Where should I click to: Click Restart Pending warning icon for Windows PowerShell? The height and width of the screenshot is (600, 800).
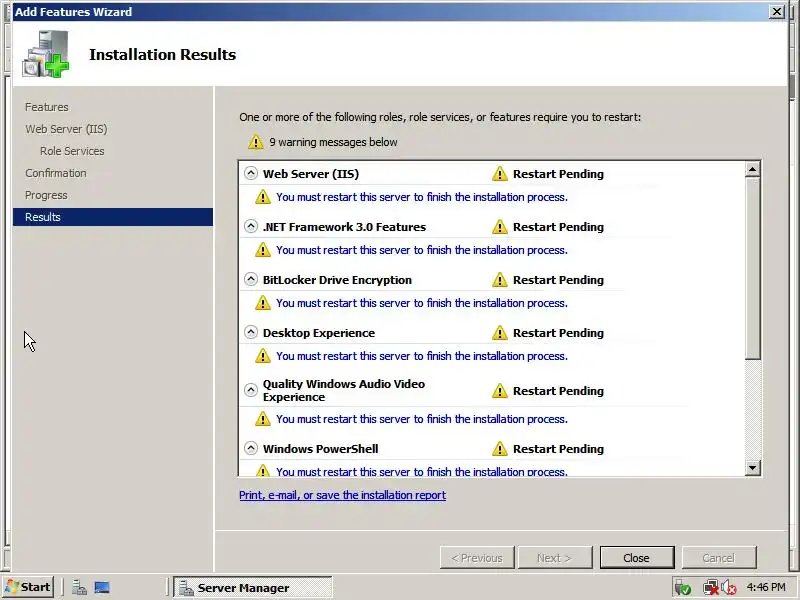500,449
